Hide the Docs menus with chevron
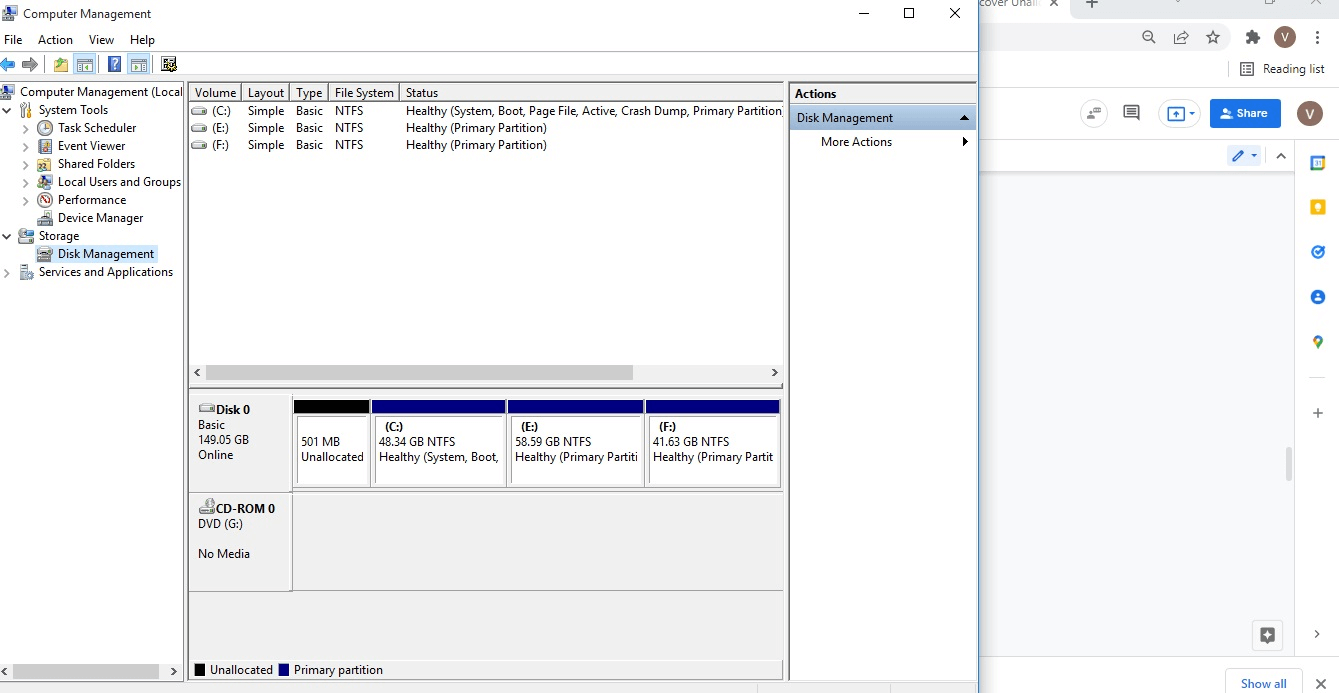The height and width of the screenshot is (693, 1339). click(1281, 156)
